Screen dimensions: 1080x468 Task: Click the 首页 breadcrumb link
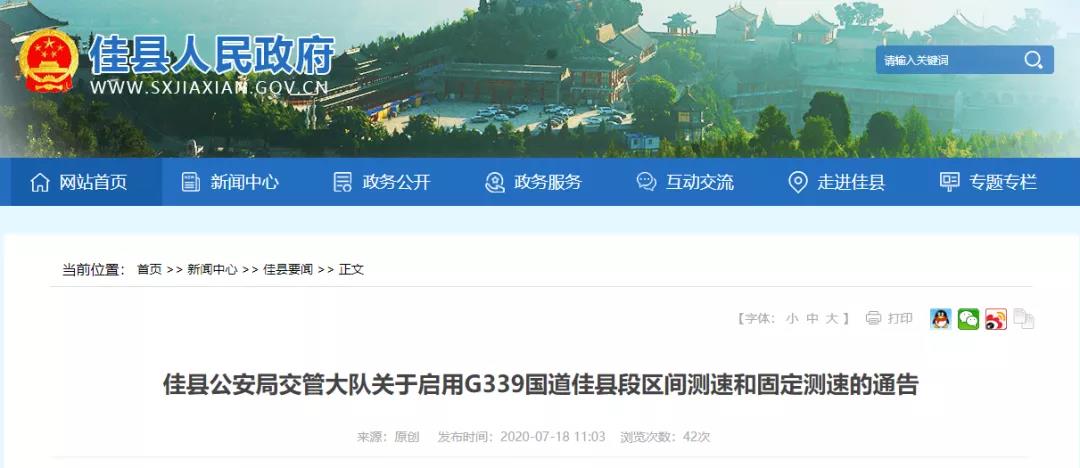click(x=149, y=269)
